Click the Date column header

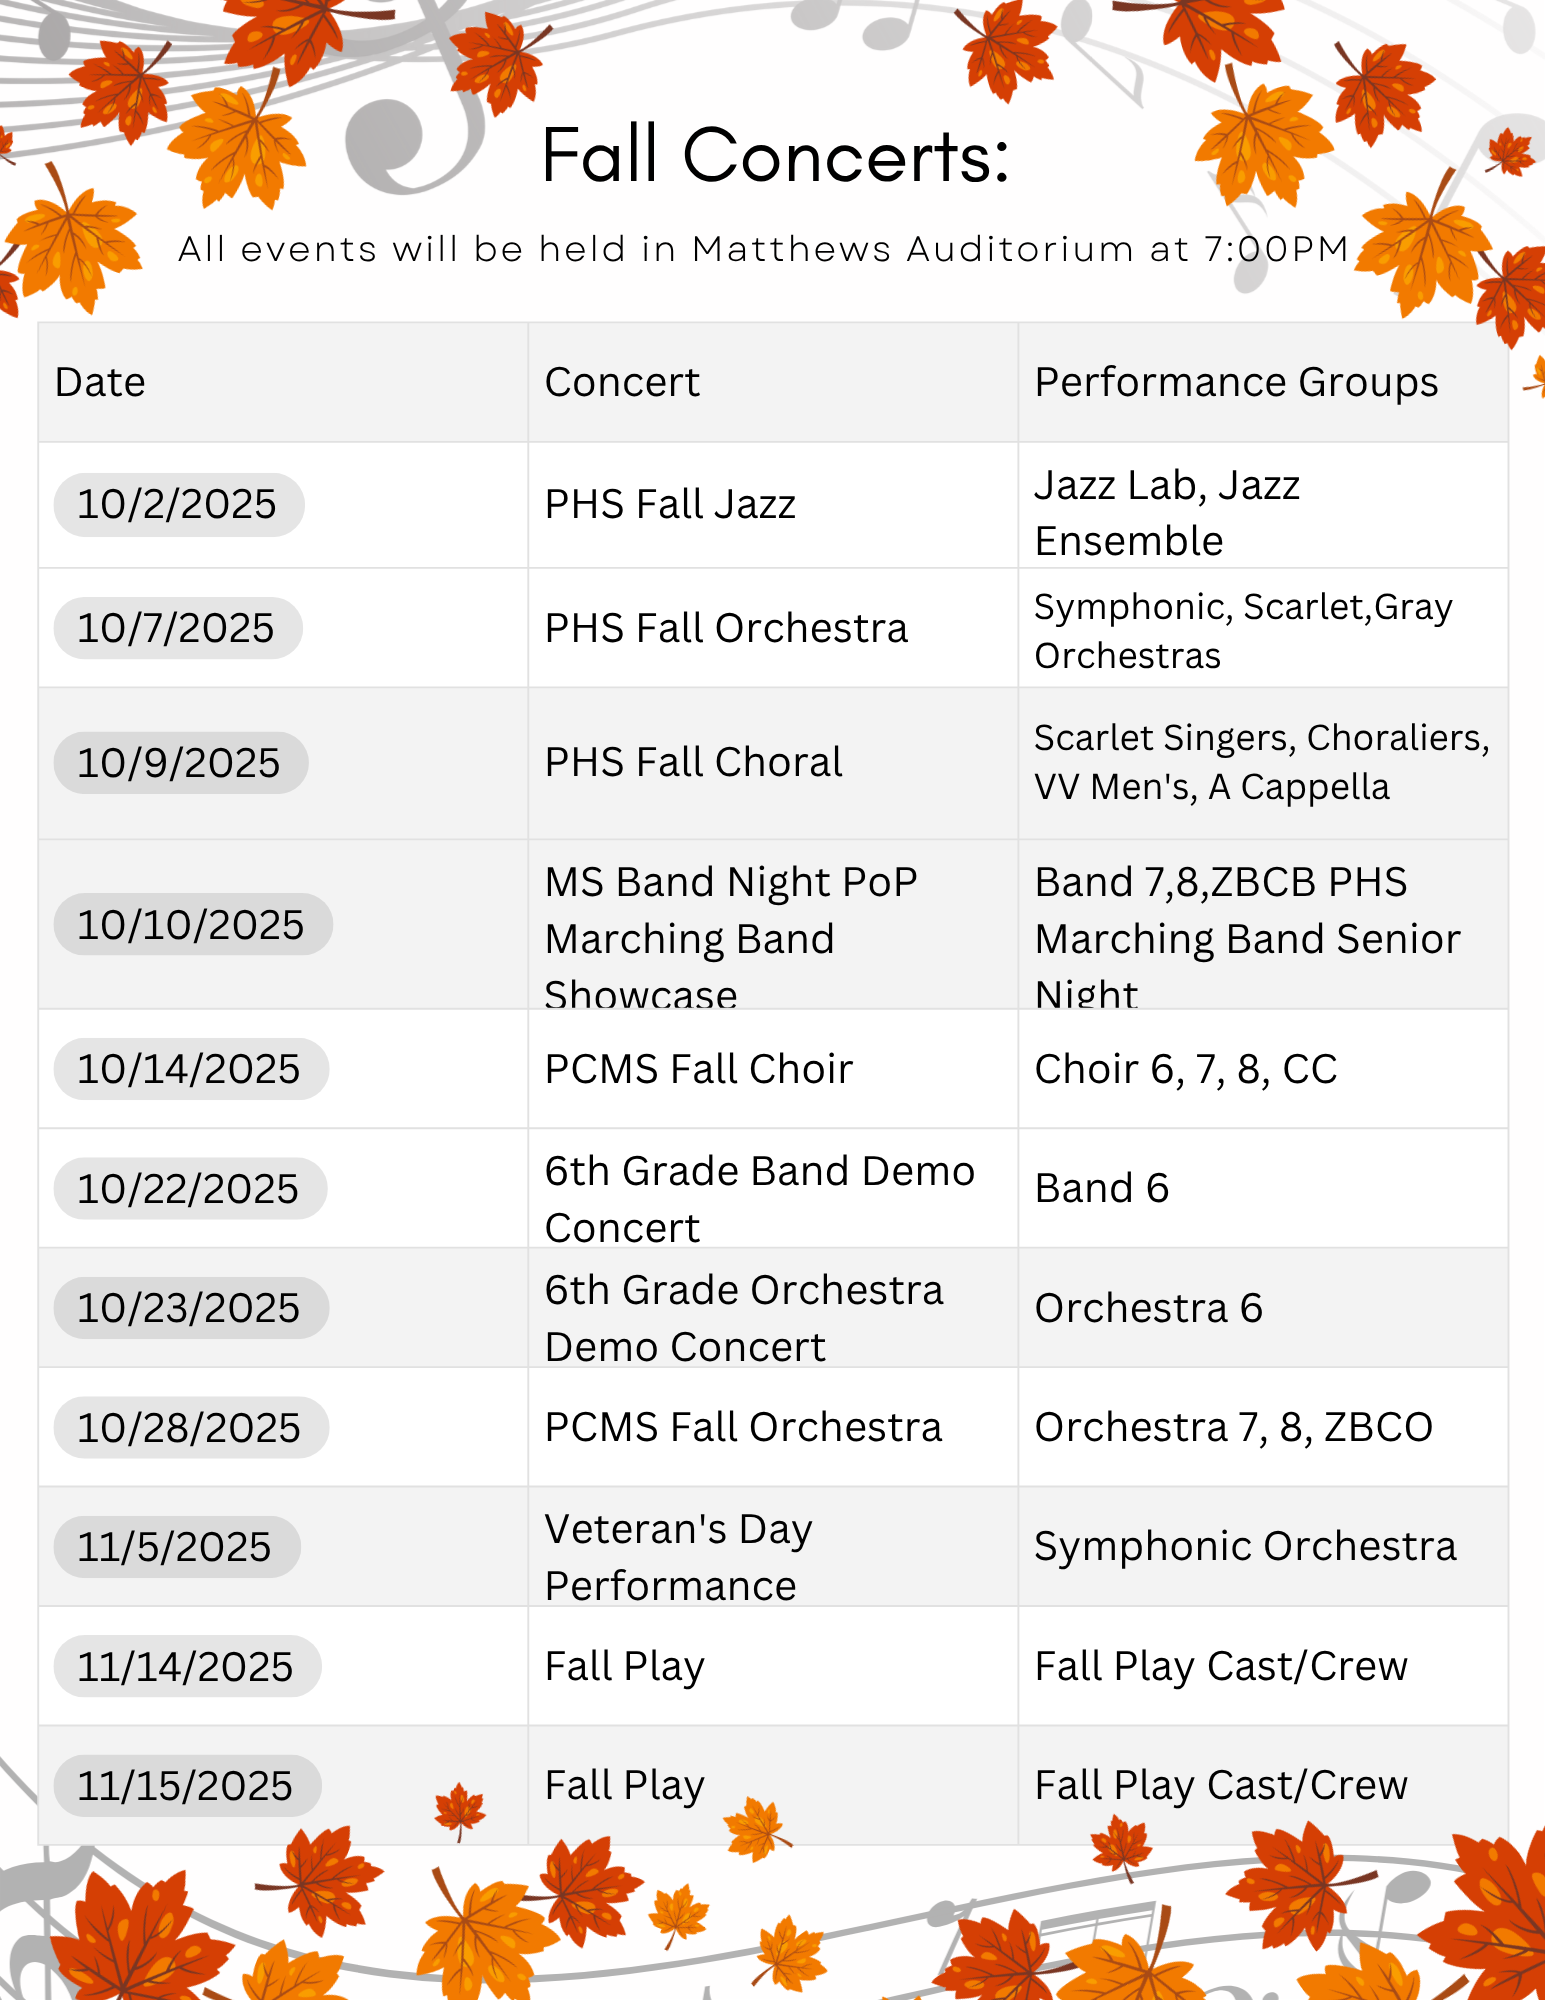click(x=101, y=382)
